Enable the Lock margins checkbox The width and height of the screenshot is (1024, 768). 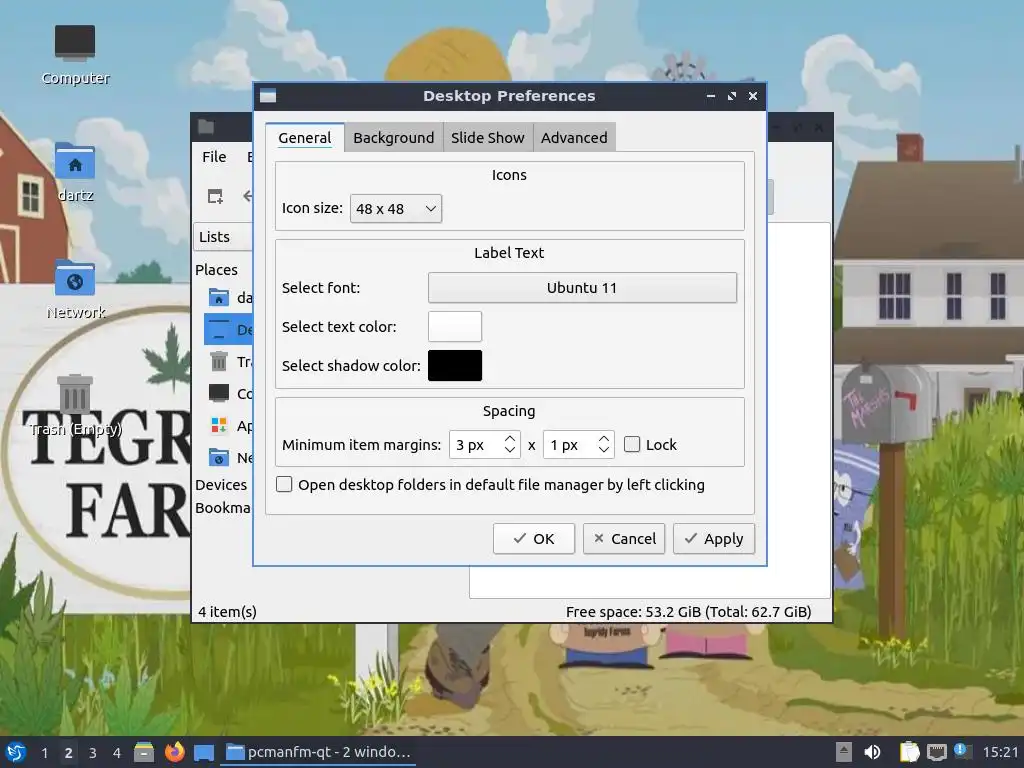[632, 445]
